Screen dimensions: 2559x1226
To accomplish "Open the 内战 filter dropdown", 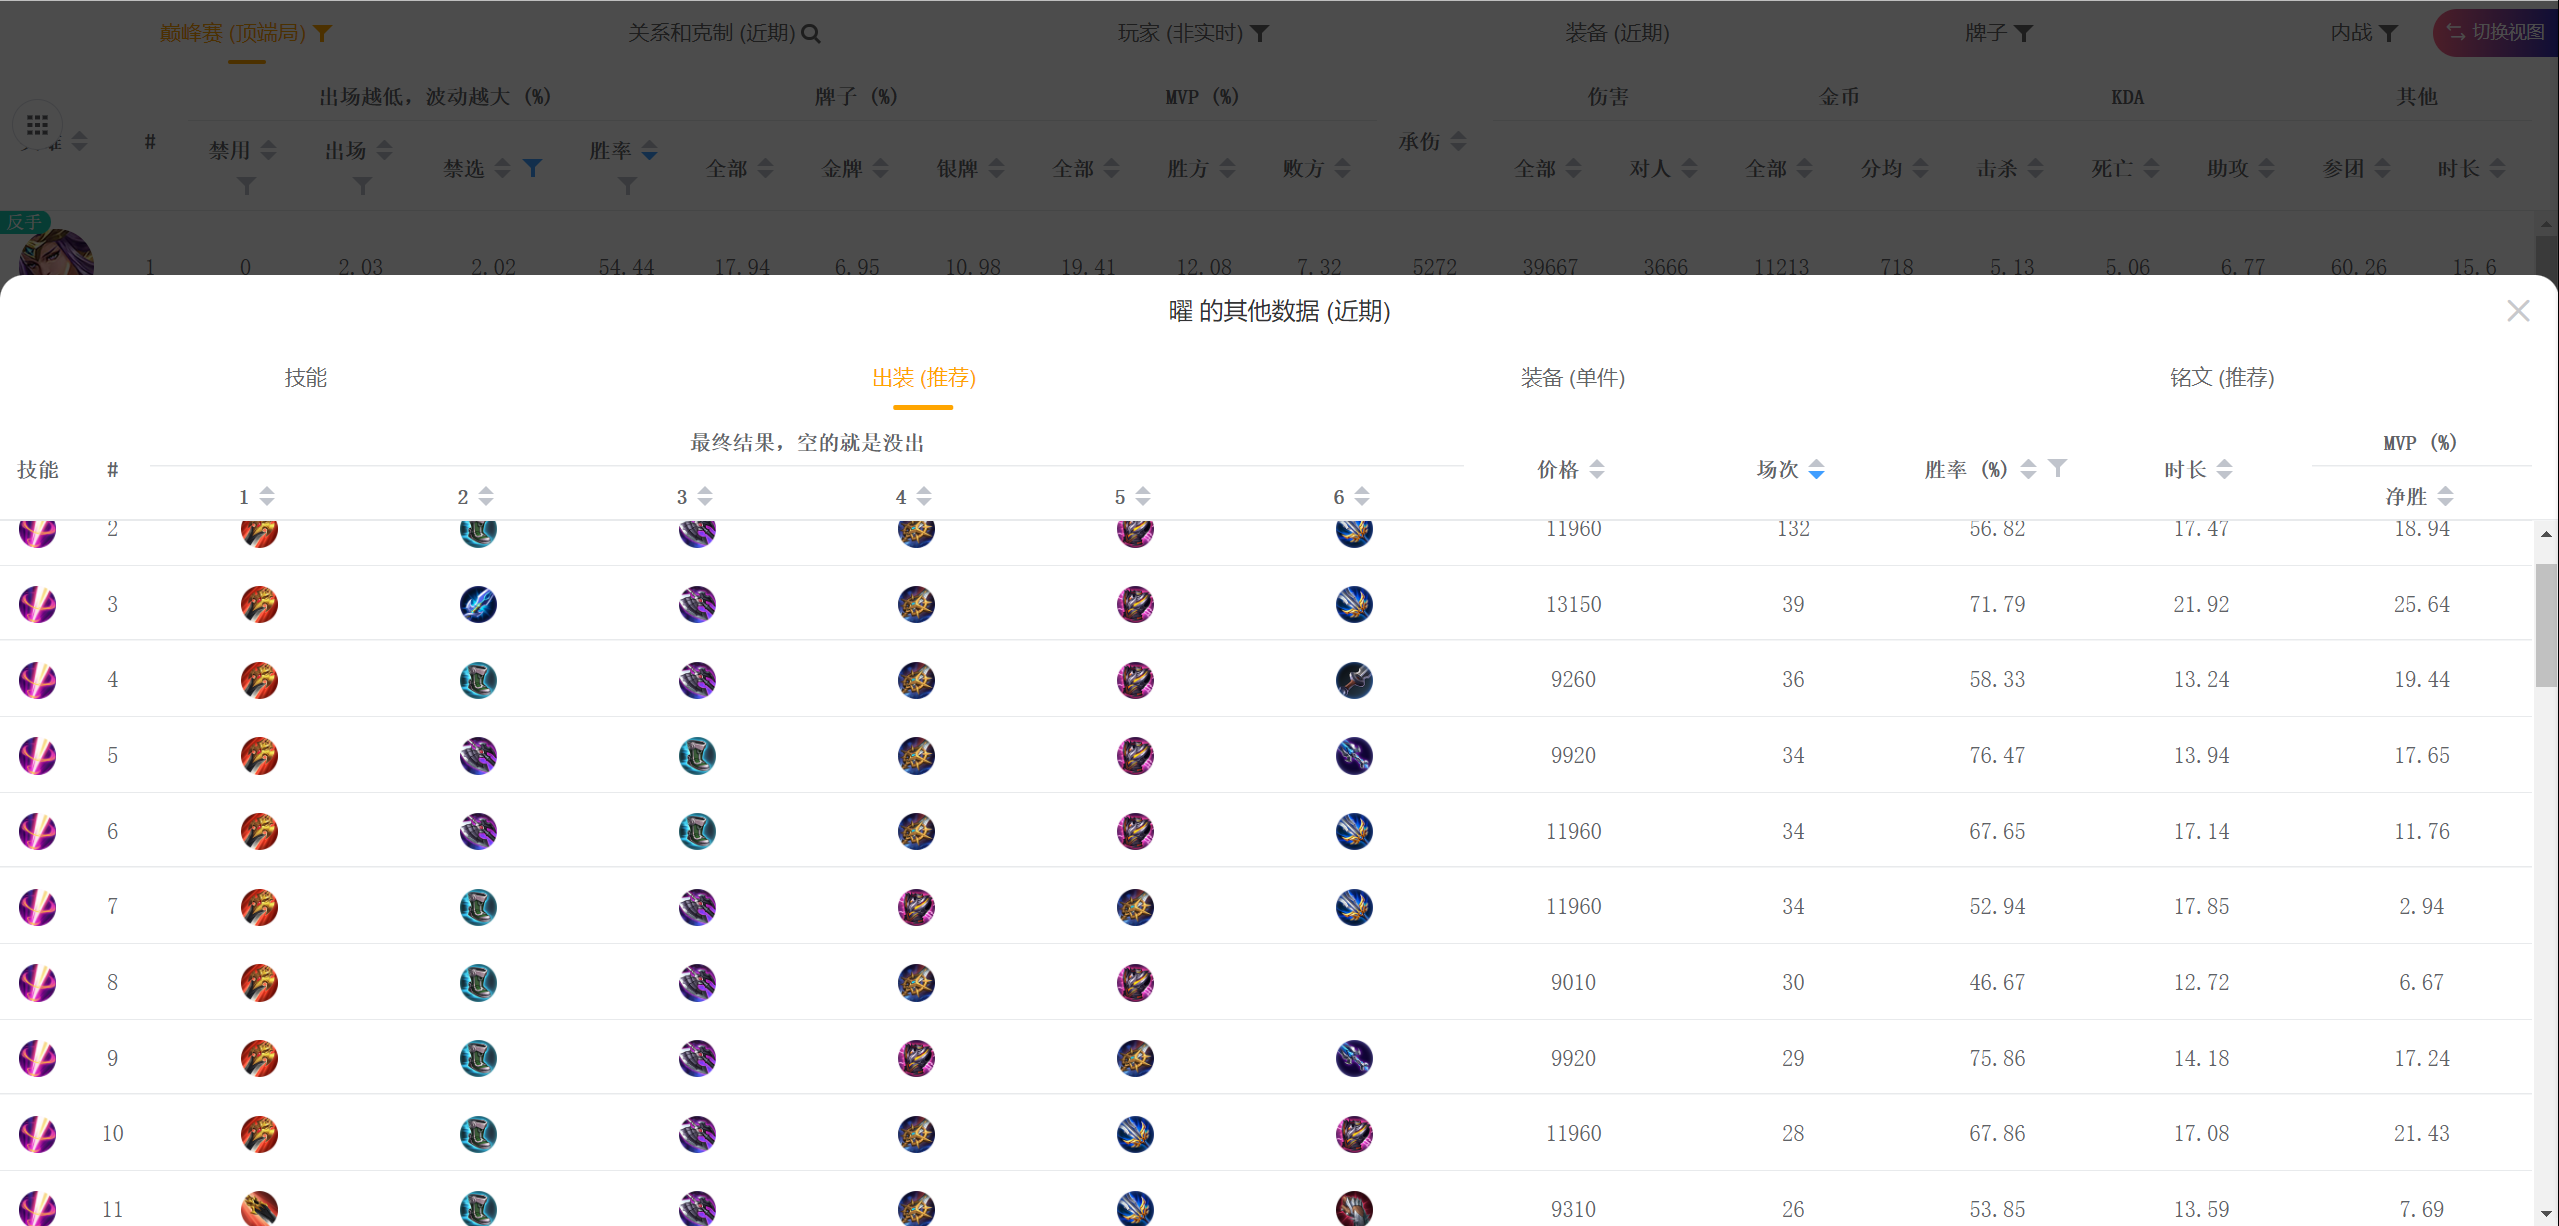I will coord(2389,34).
